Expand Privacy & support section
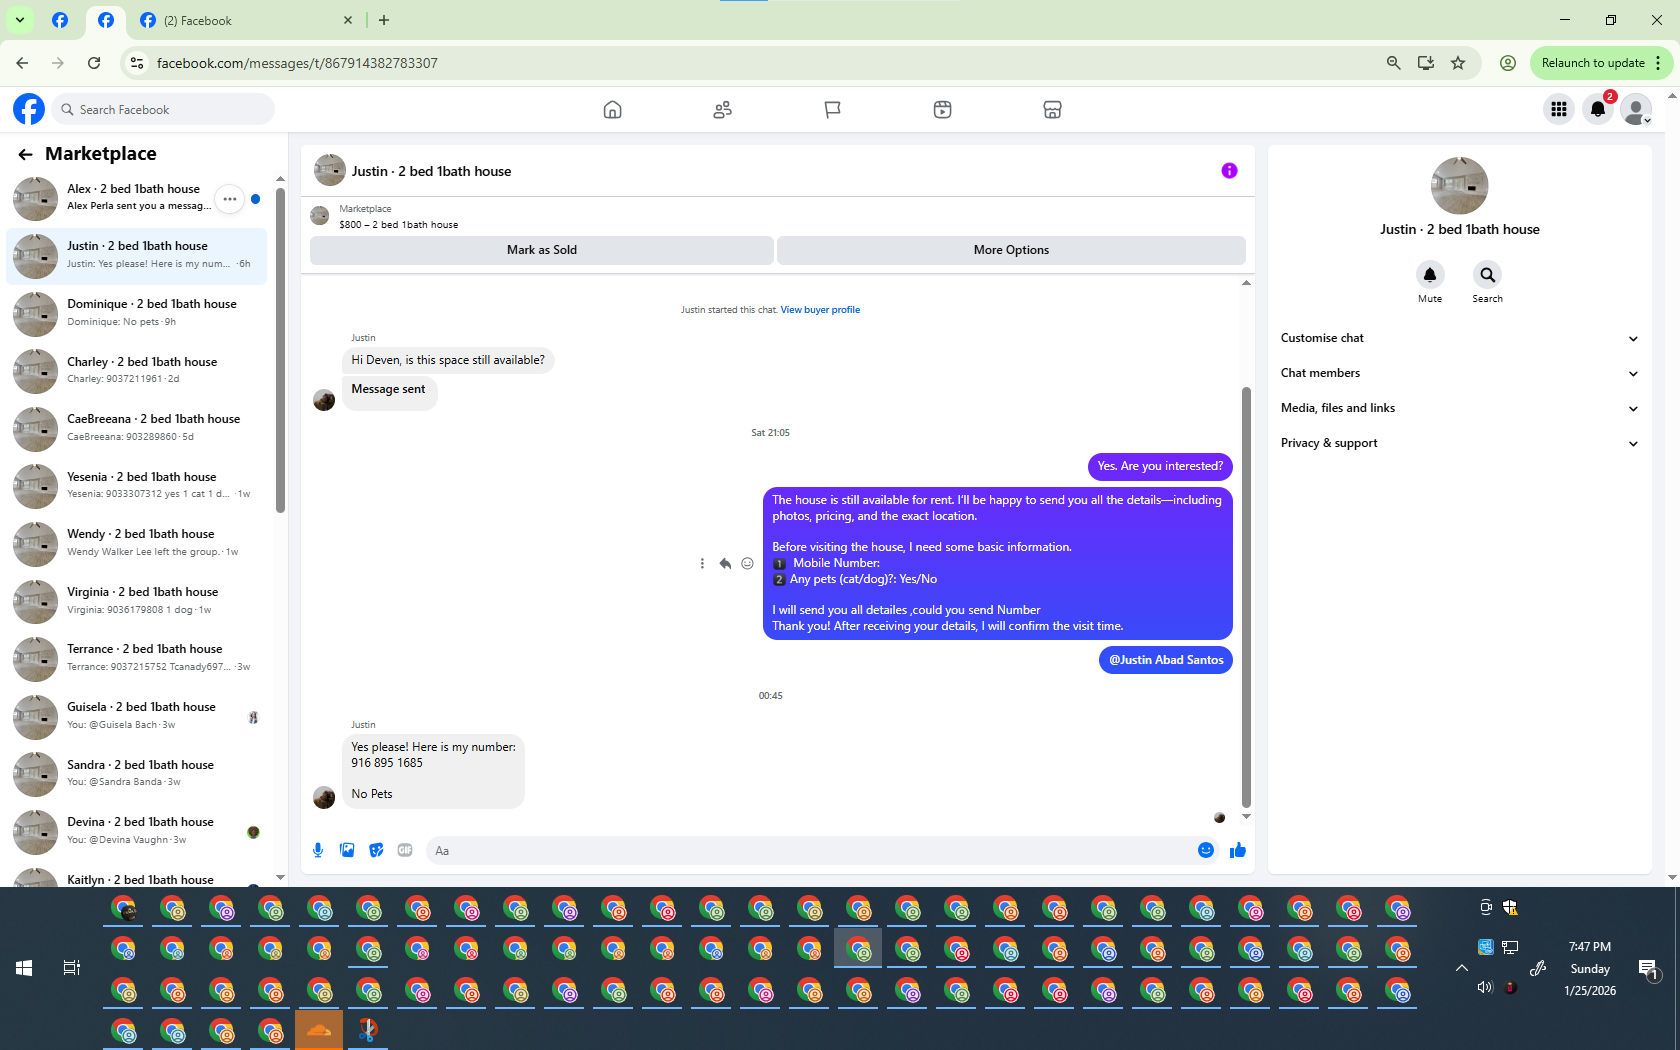The width and height of the screenshot is (1680, 1050). [x=1459, y=443]
